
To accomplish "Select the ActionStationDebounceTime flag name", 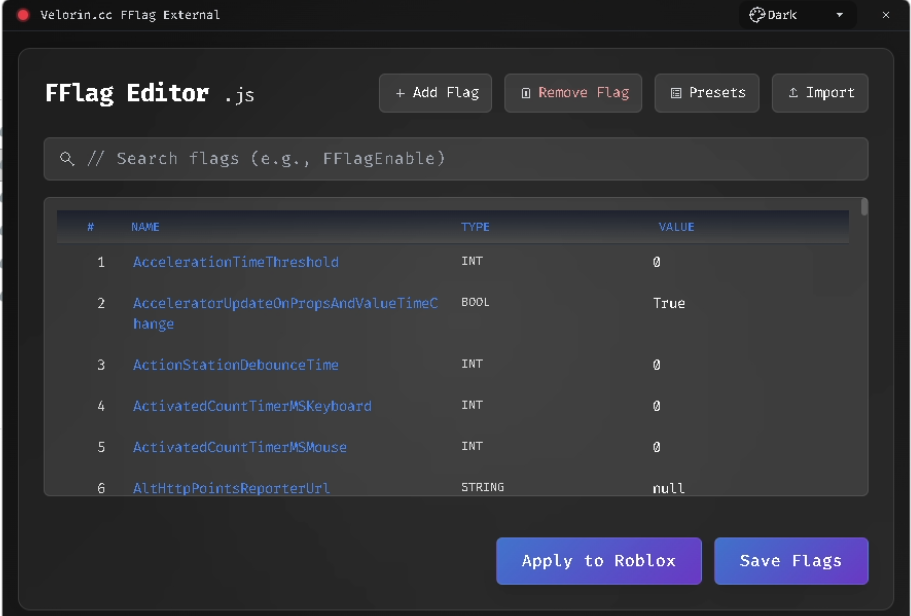I will point(236,365).
